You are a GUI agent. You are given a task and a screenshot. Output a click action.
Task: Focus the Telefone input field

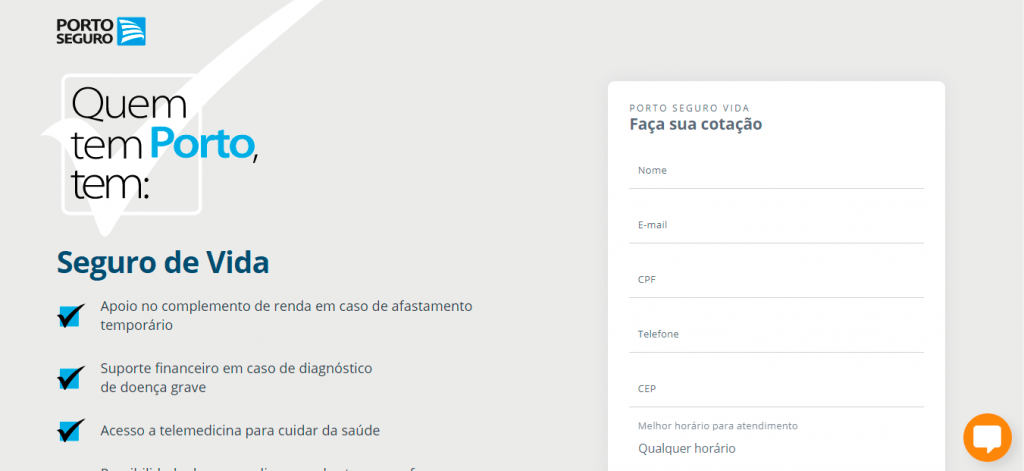click(776, 335)
